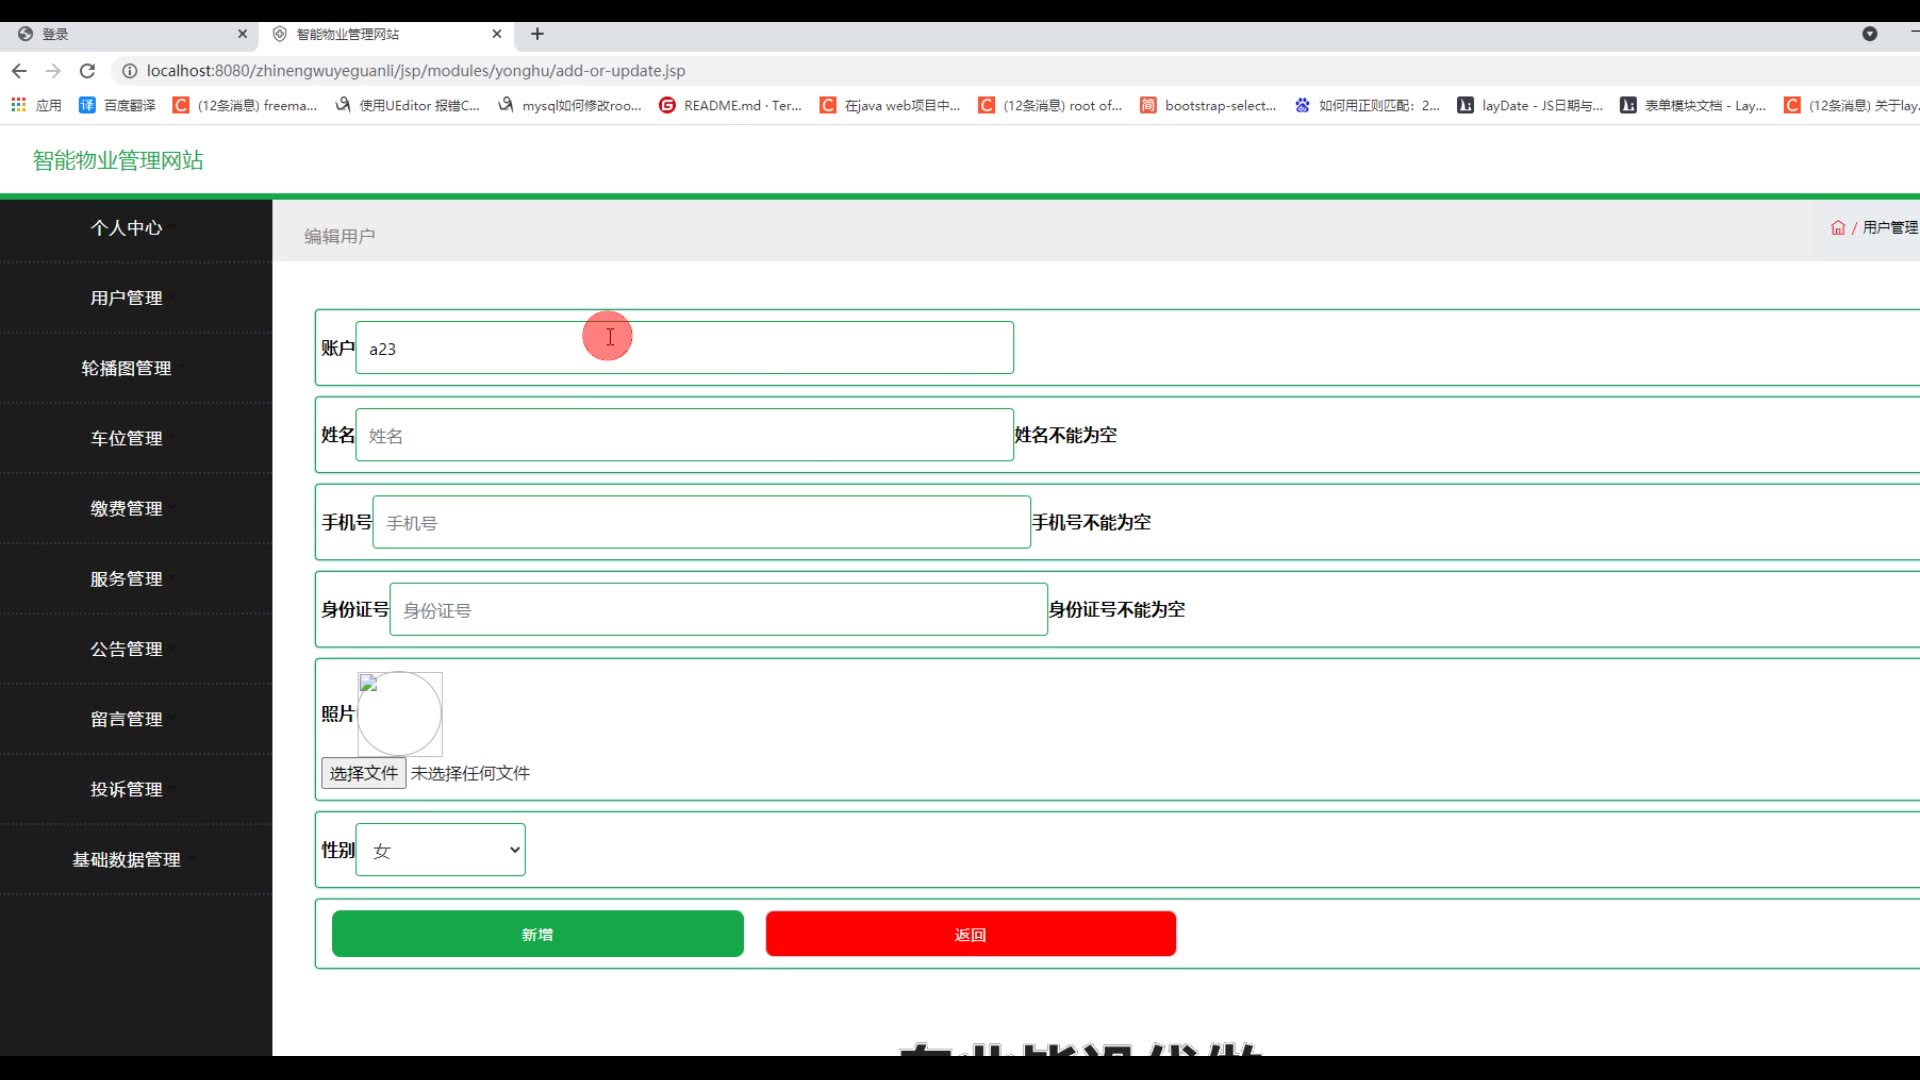Image resolution: width=1920 pixels, height=1080 pixels.
Task: Click the 用户管理 breadcrumb link
Action: pos(1890,228)
